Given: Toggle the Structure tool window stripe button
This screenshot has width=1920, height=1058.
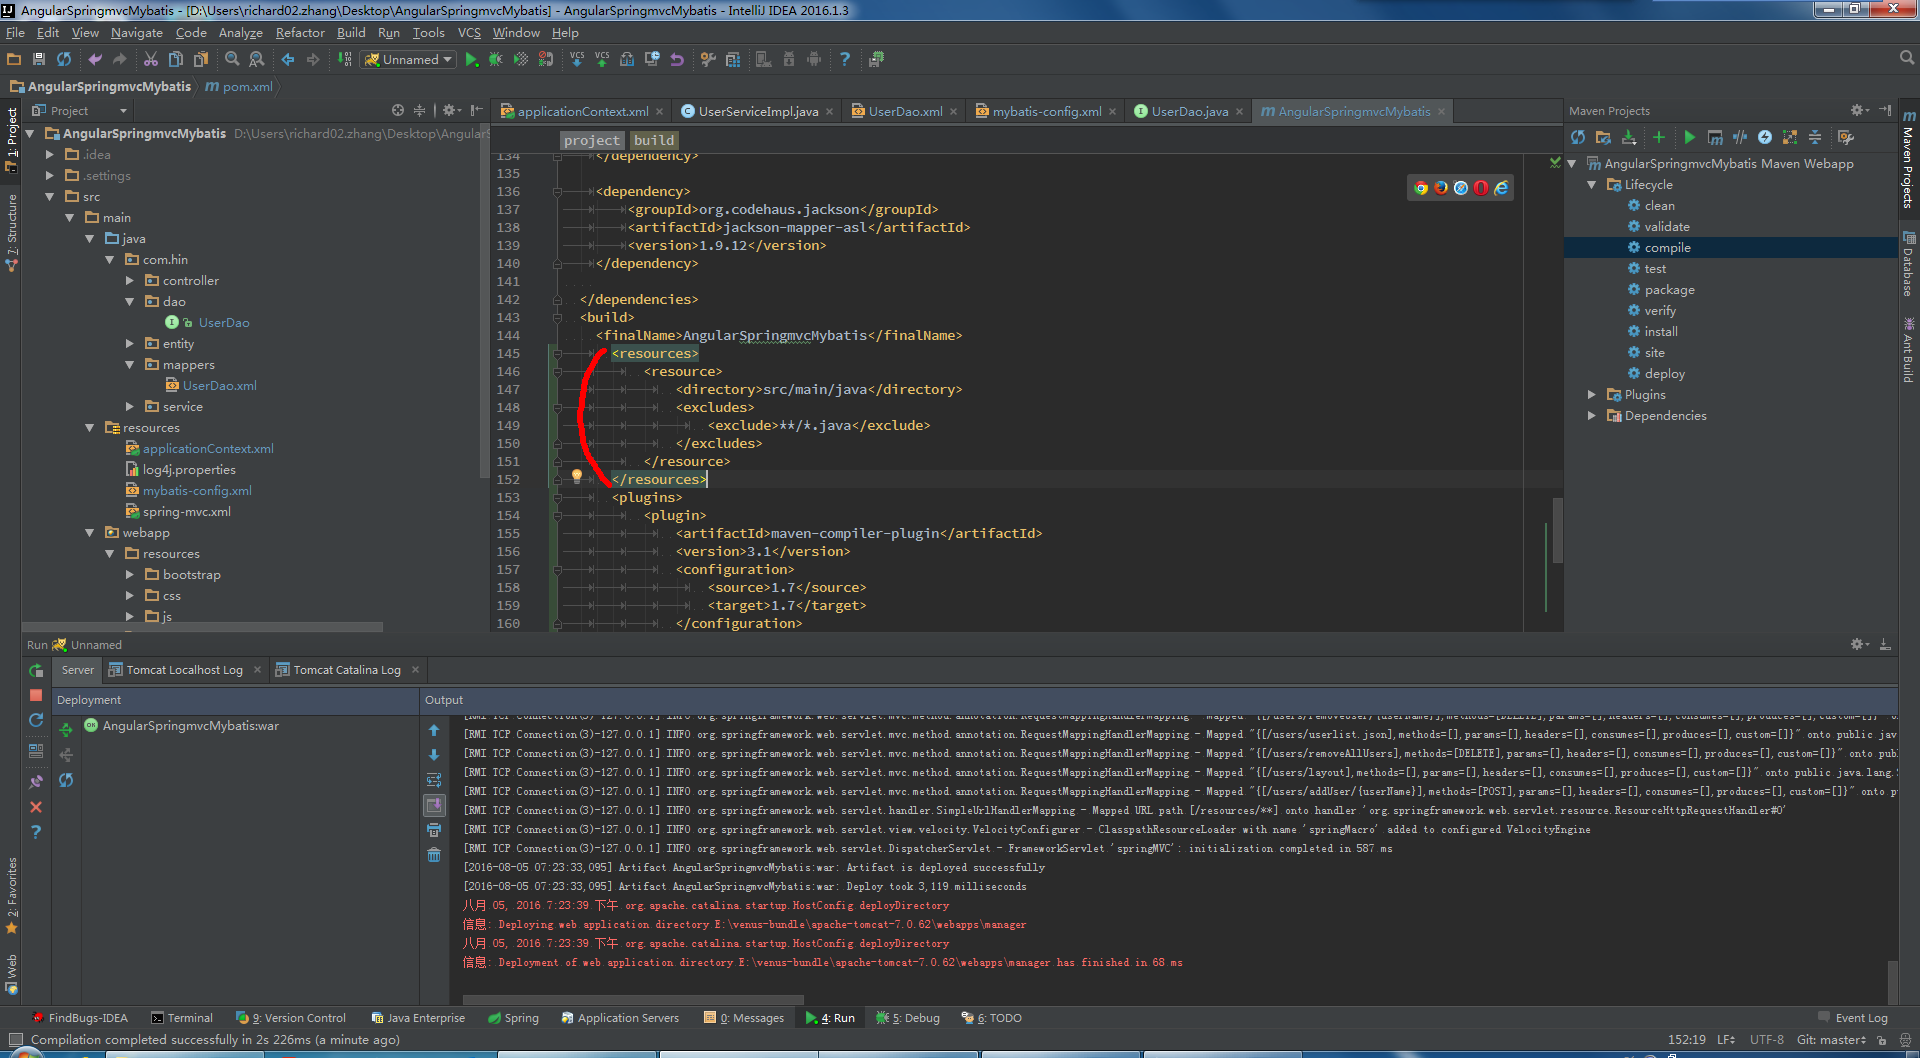Looking at the screenshot, I should (12, 232).
